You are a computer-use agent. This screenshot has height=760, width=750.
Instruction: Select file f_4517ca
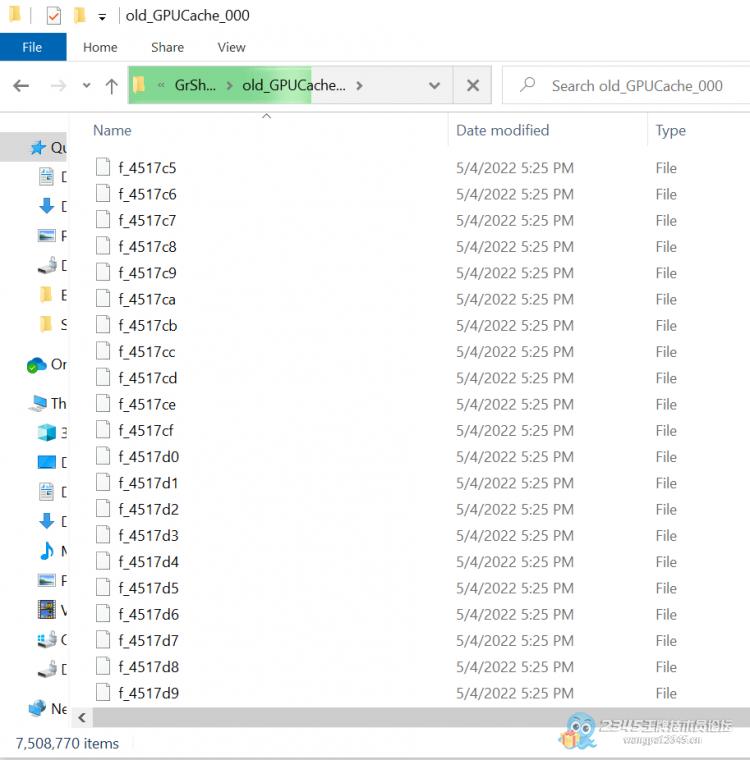click(x=147, y=300)
